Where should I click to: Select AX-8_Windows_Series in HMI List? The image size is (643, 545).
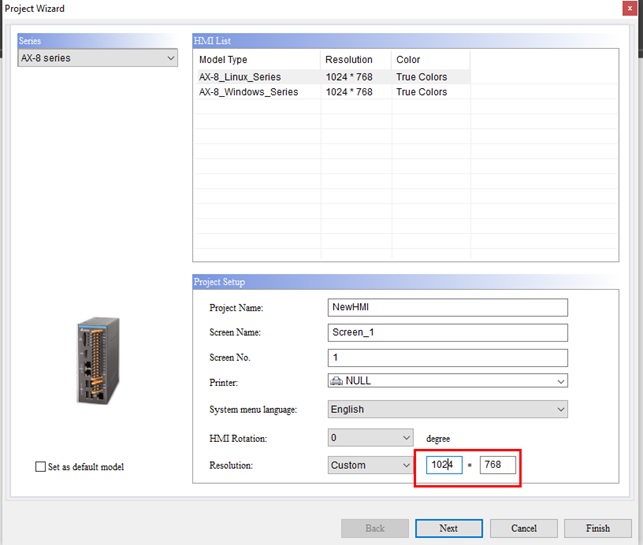click(x=248, y=92)
